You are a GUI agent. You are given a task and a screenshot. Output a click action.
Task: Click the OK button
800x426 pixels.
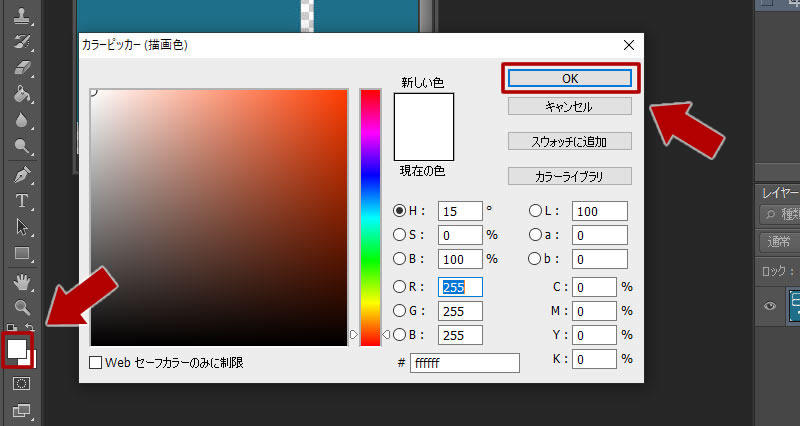[x=570, y=79]
